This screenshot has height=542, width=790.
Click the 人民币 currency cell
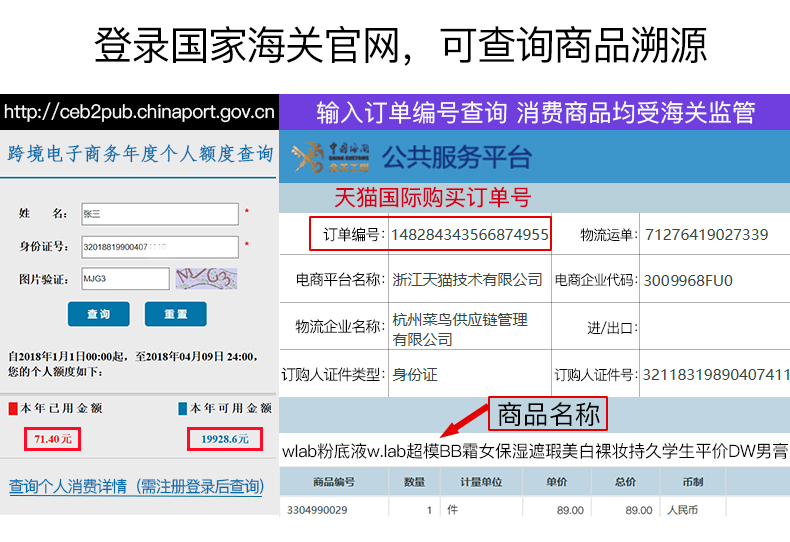(x=693, y=509)
